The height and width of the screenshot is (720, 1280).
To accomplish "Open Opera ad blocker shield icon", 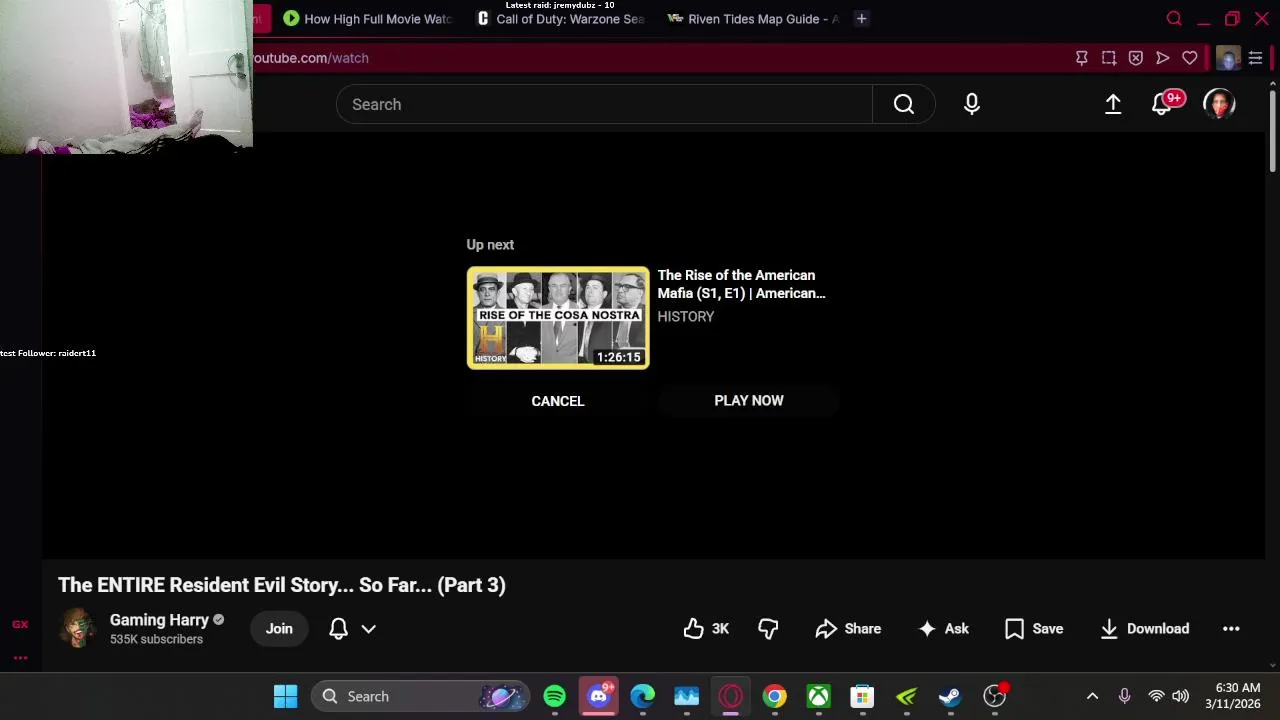I will click(1136, 58).
